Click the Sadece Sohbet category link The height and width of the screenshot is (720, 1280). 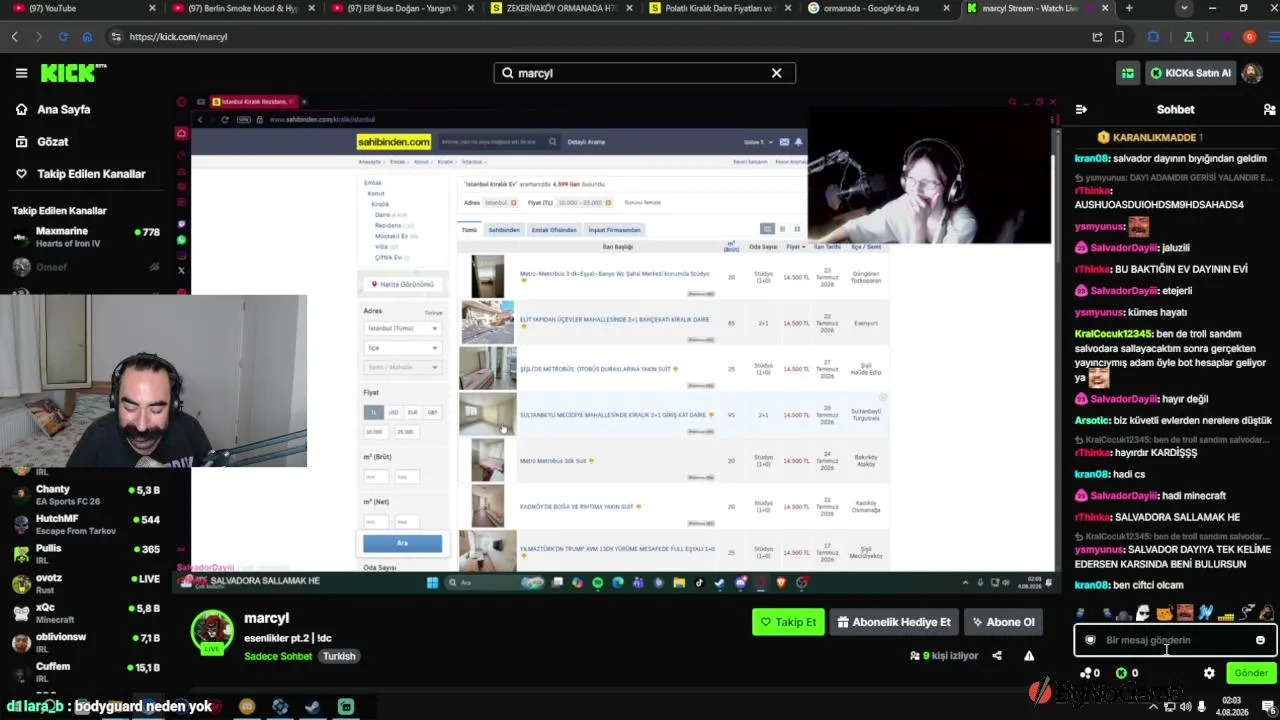tap(278, 656)
